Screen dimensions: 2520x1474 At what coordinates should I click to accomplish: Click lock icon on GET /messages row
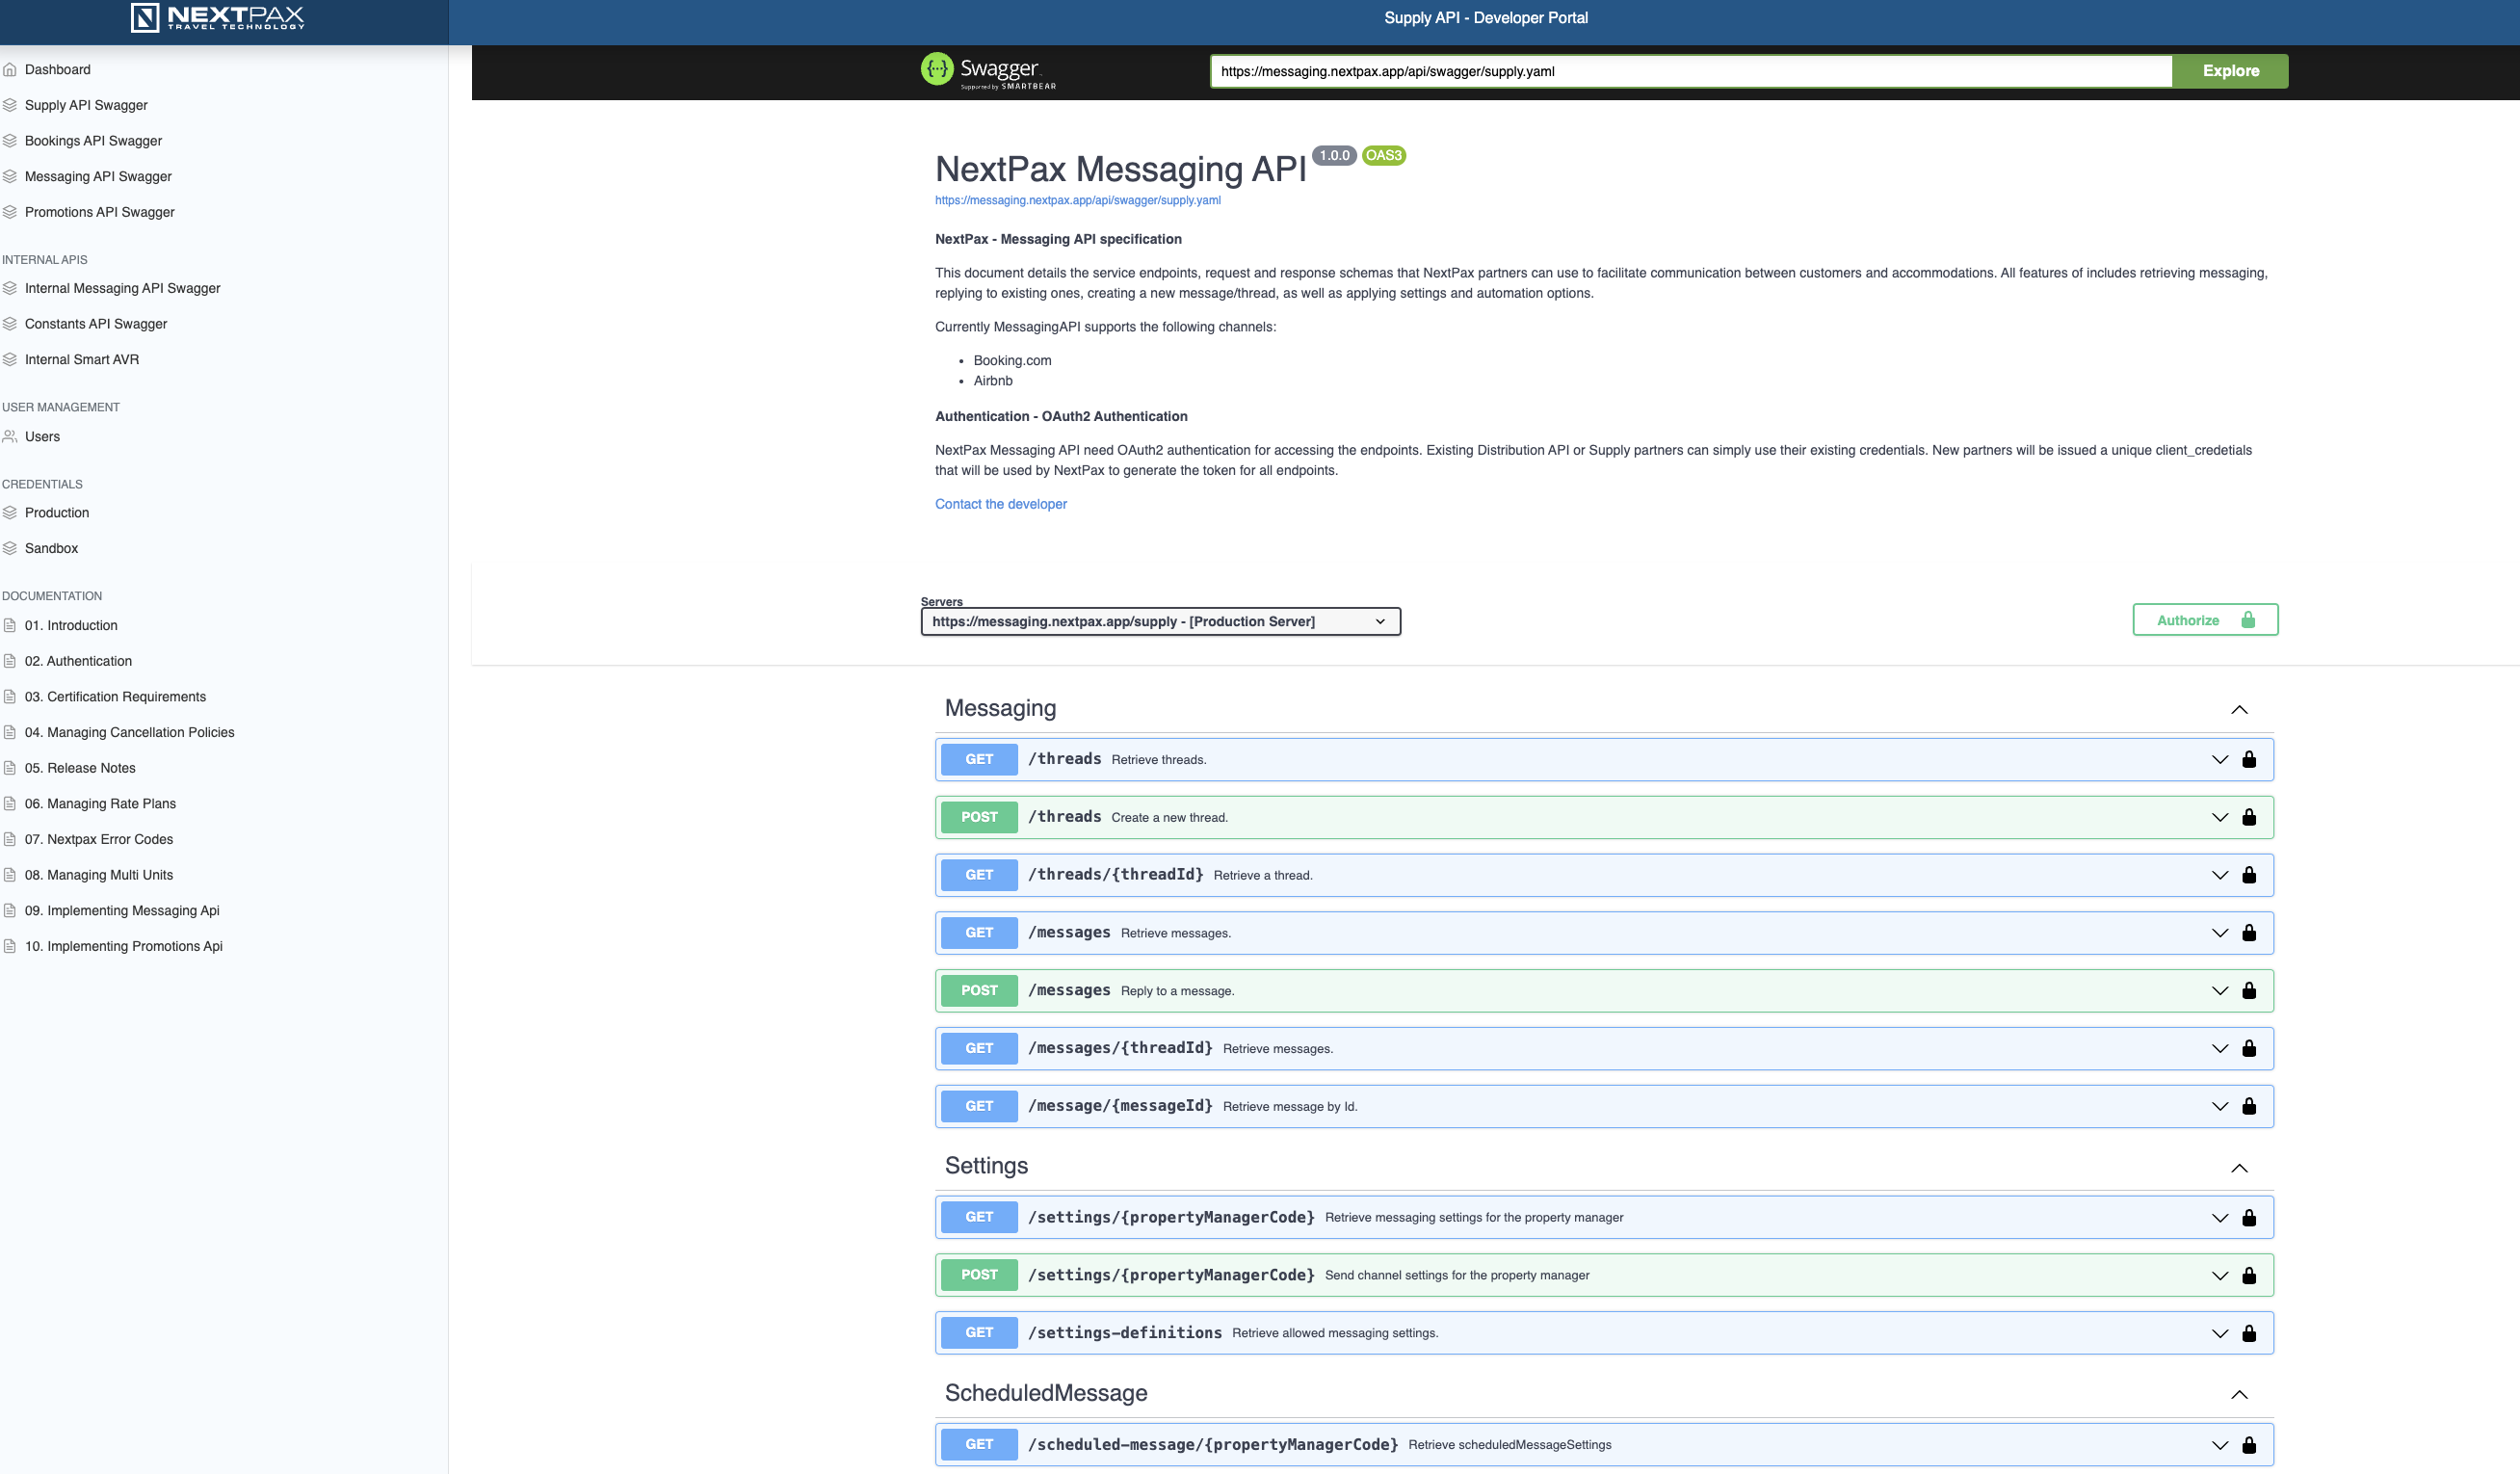pos(2249,933)
